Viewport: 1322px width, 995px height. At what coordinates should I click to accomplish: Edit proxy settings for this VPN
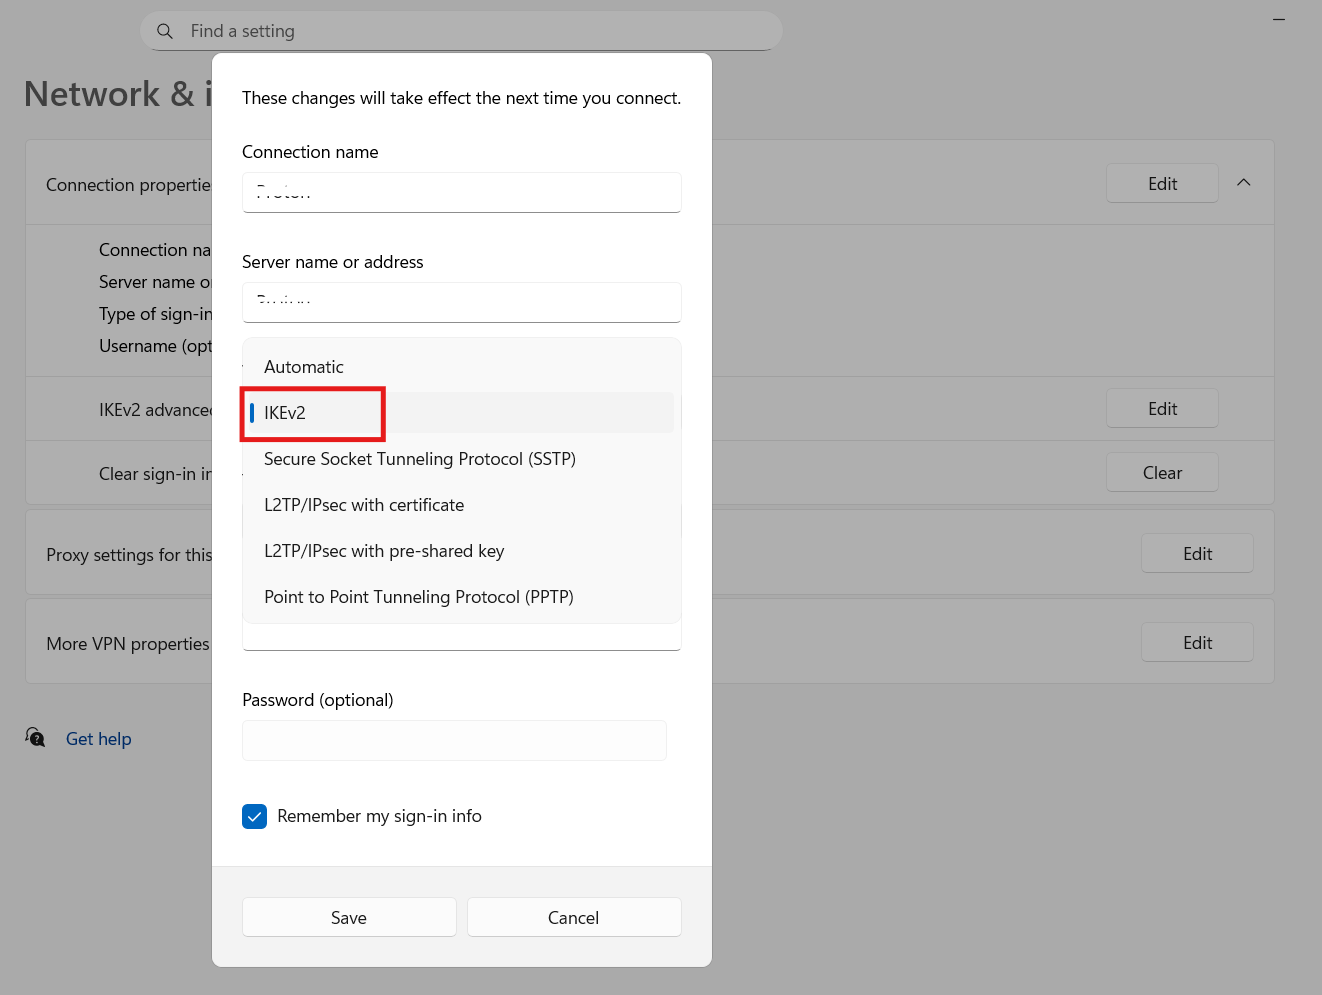pyautogui.click(x=1197, y=552)
